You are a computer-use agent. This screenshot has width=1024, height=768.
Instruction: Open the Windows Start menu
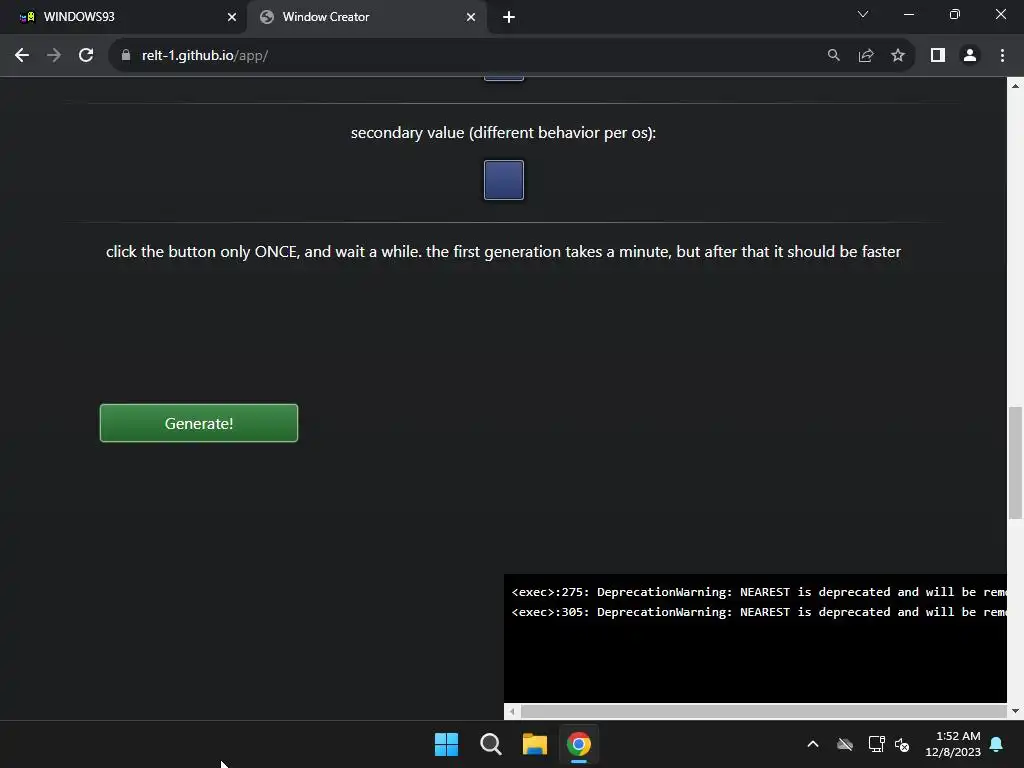[447, 744]
